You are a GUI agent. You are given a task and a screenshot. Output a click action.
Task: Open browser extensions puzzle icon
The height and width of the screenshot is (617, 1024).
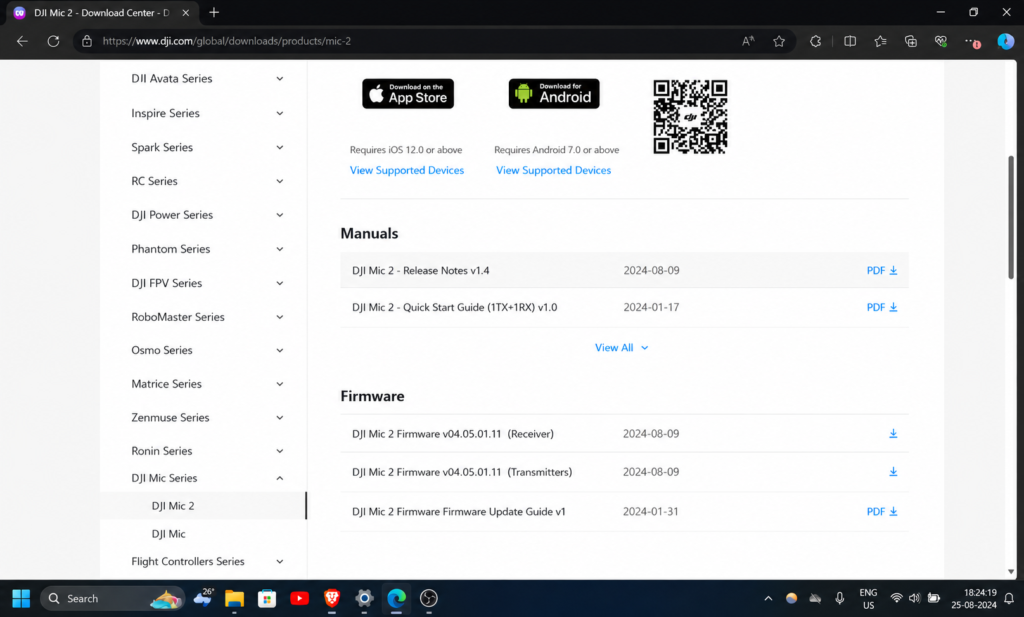[x=816, y=41]
